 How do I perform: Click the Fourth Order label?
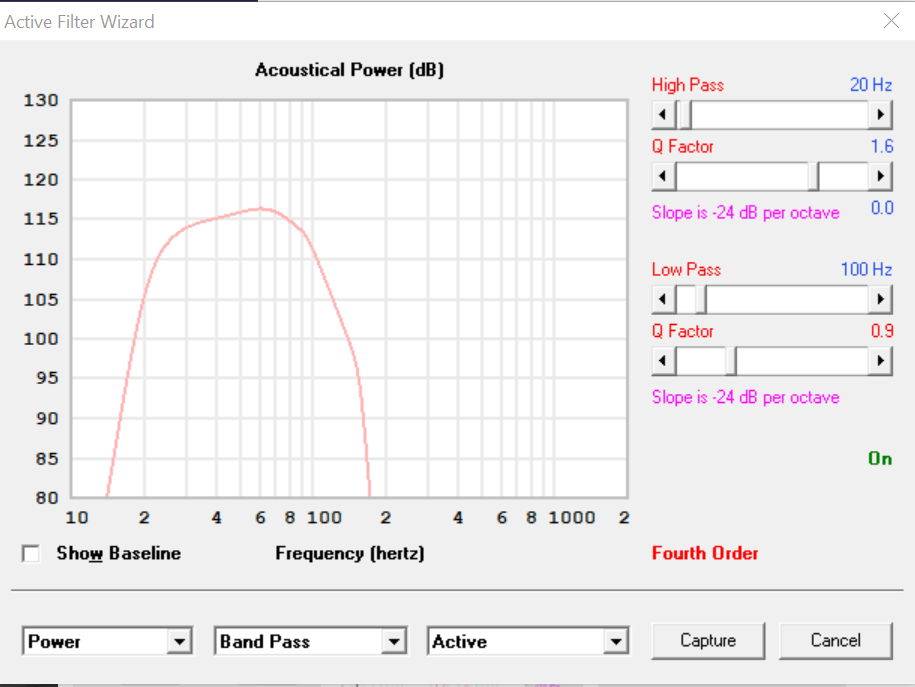[x=705, y=553]
